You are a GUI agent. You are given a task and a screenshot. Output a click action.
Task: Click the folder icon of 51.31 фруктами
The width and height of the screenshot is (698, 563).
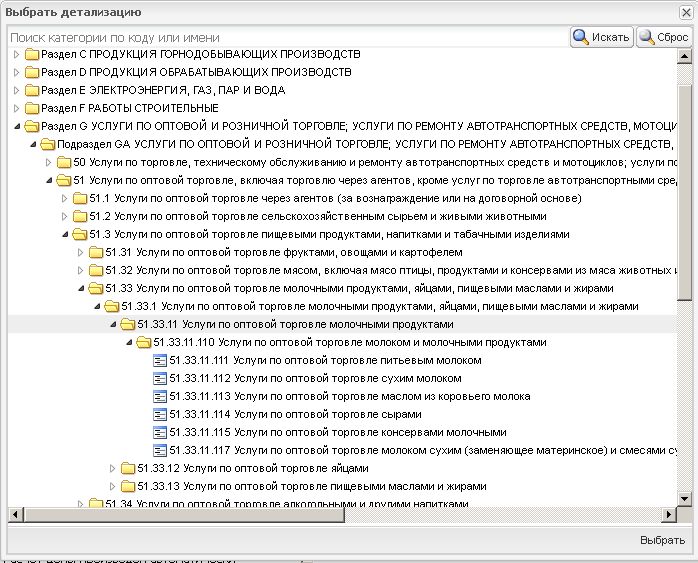point(96,252)
